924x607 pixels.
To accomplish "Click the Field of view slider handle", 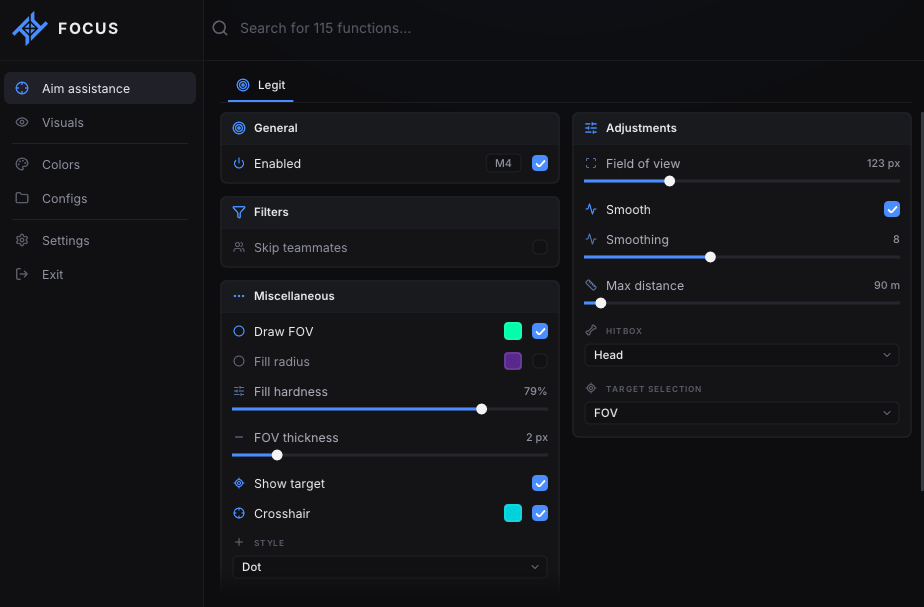I will (x=669, y=181).
